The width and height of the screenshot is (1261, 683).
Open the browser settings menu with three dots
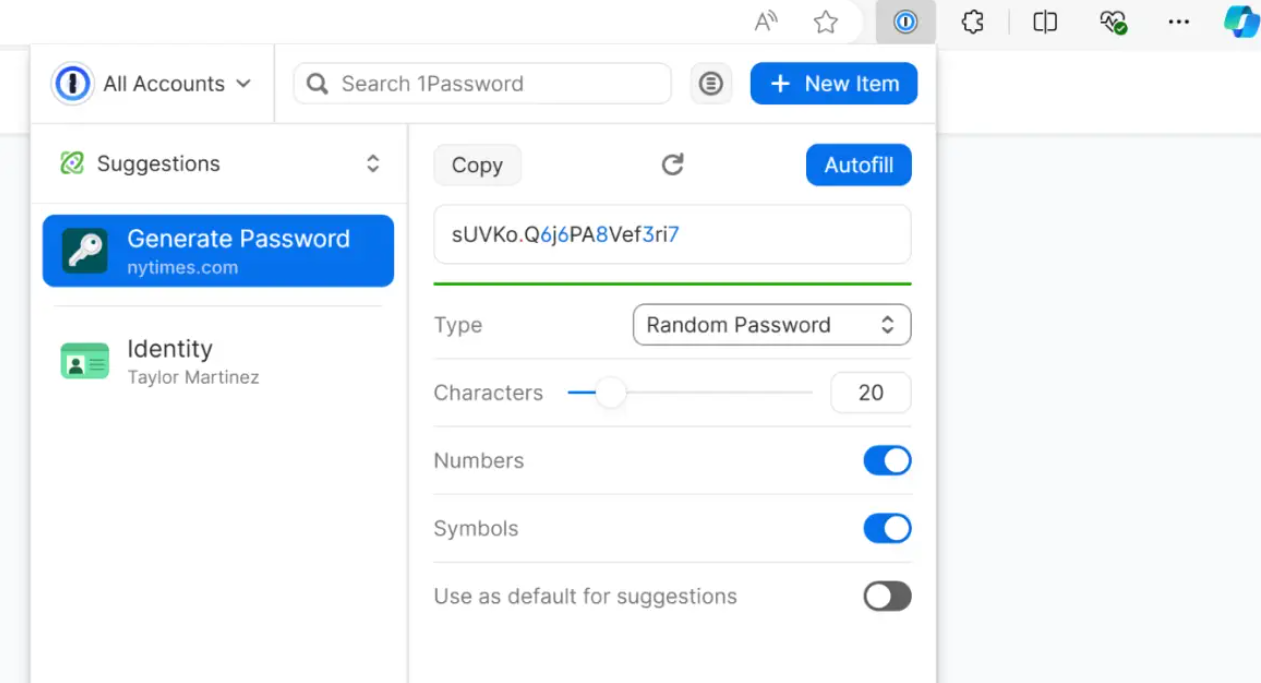1178,21
